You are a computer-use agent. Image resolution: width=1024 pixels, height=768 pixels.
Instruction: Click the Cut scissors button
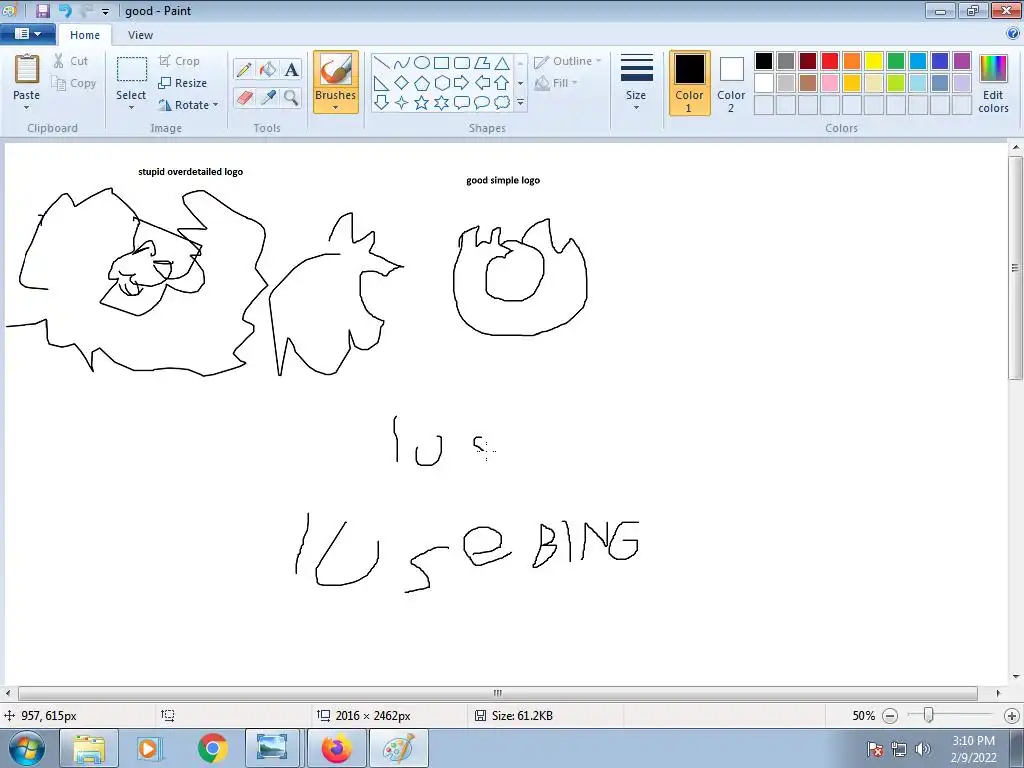coord(71,61)
